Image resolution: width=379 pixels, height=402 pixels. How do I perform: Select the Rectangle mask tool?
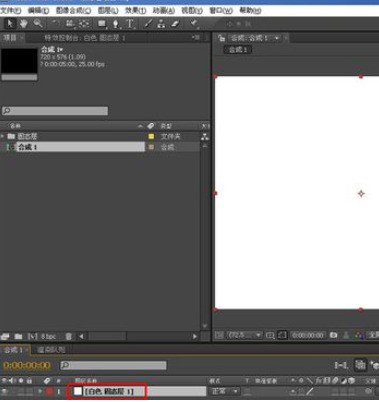101,24
